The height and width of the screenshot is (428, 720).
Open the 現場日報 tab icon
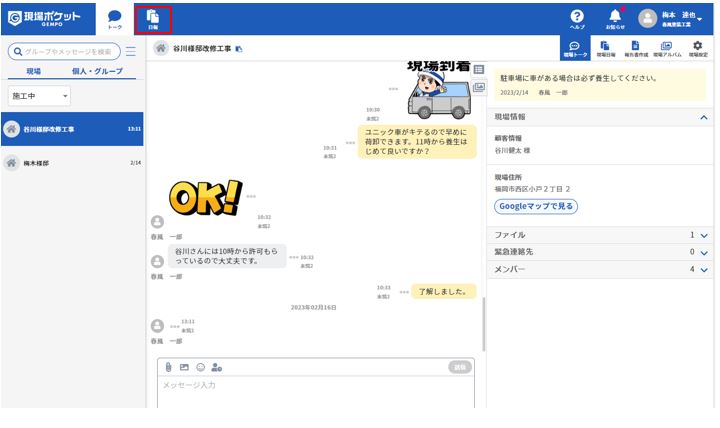(605, 49)
